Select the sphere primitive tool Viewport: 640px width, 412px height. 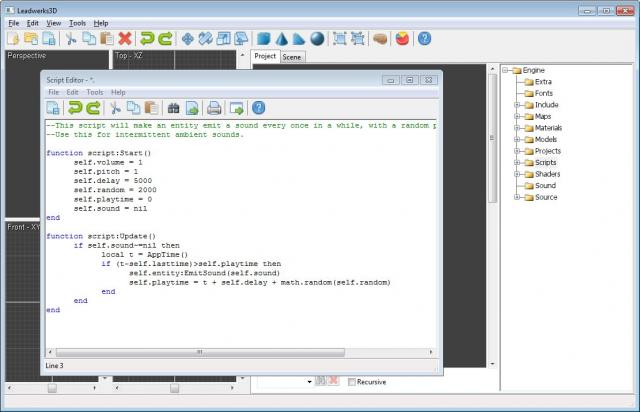click(317, 39)
